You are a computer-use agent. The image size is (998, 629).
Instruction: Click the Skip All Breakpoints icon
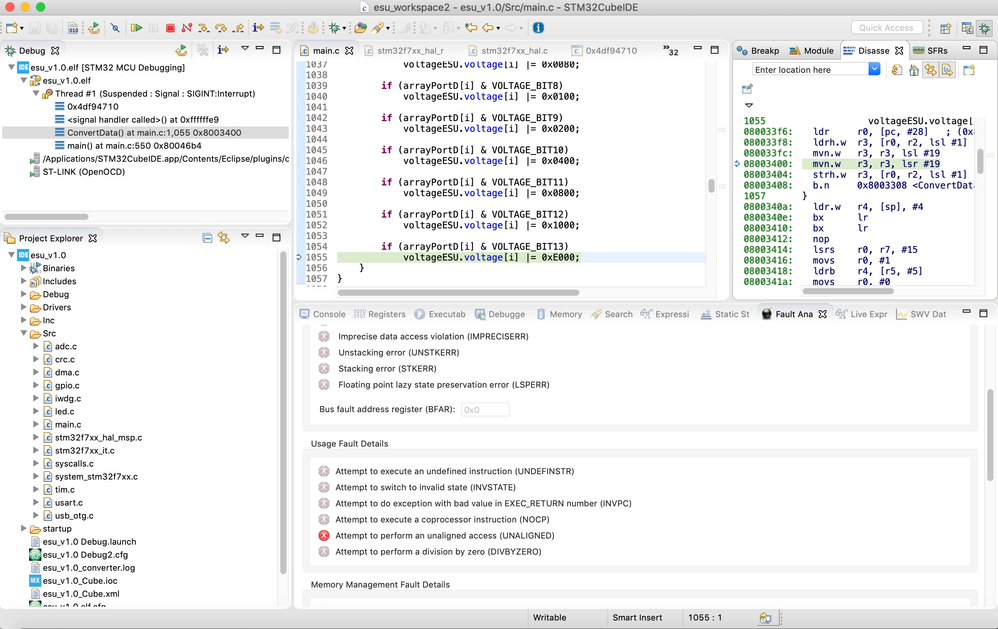pyautogui.click(x=115, y=28)
